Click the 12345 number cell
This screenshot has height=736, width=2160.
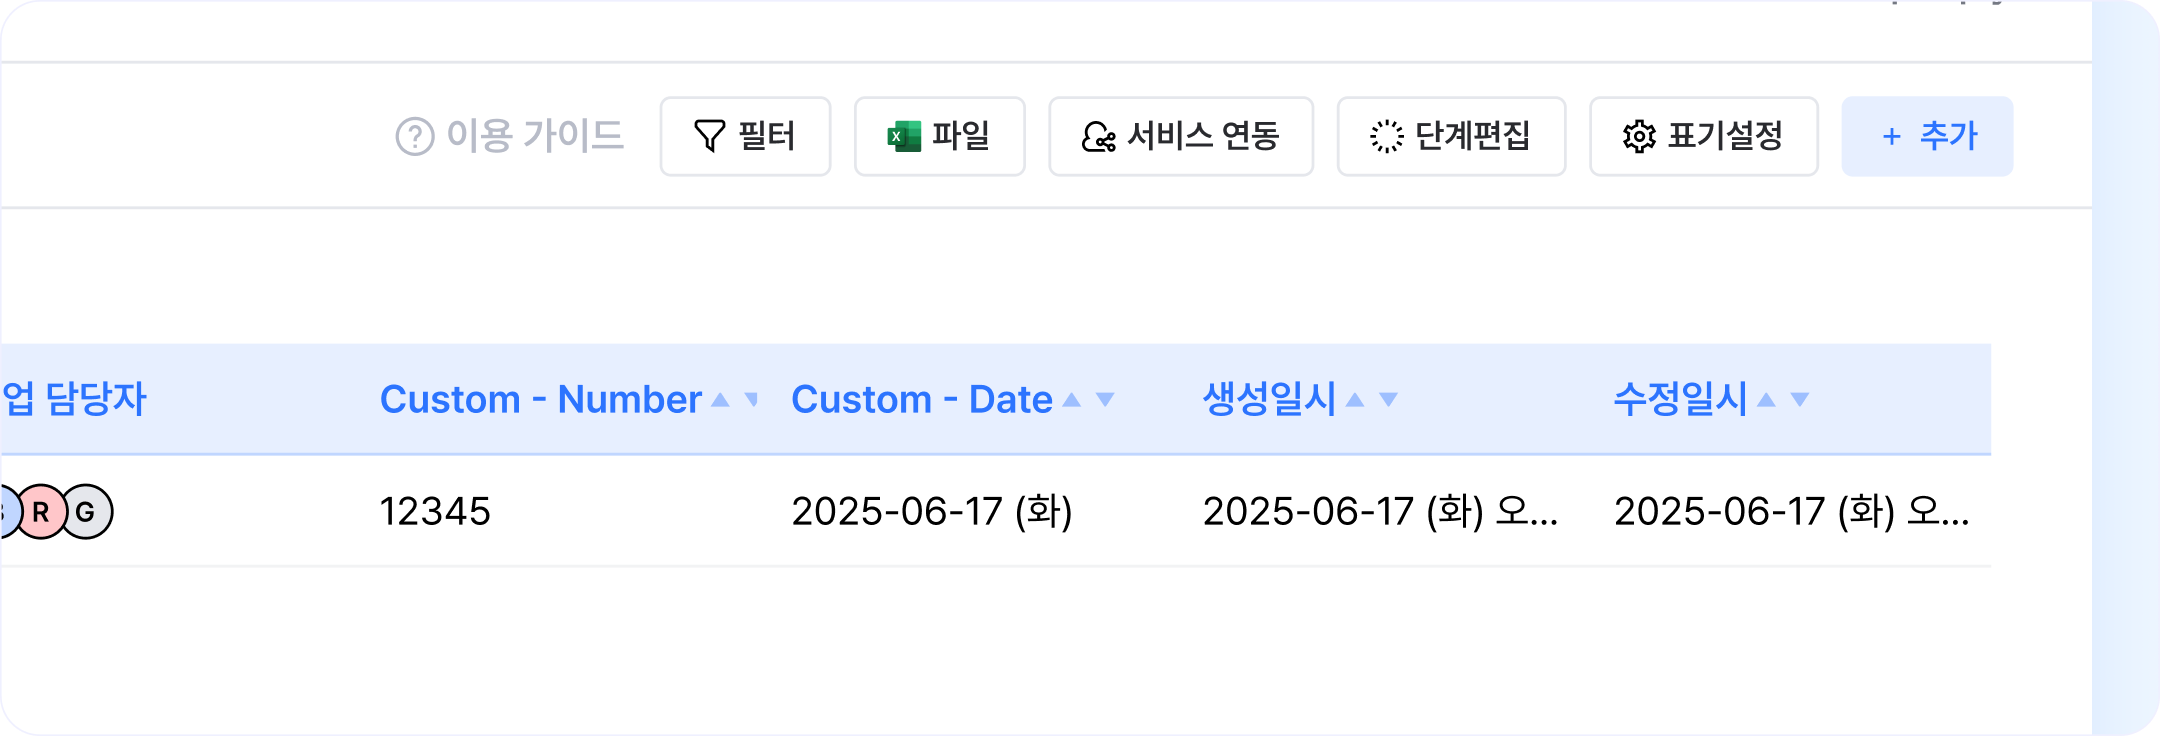[435, 511]
